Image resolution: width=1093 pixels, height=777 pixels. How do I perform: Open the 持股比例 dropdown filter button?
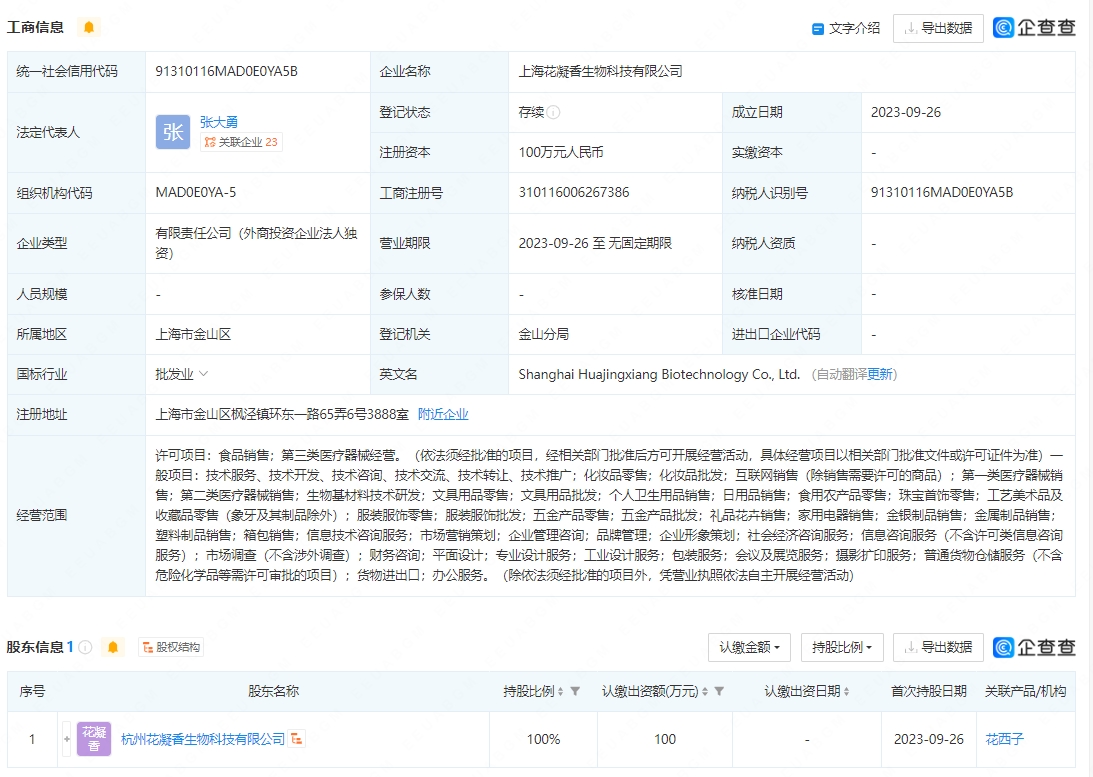(x=842, y=647)
